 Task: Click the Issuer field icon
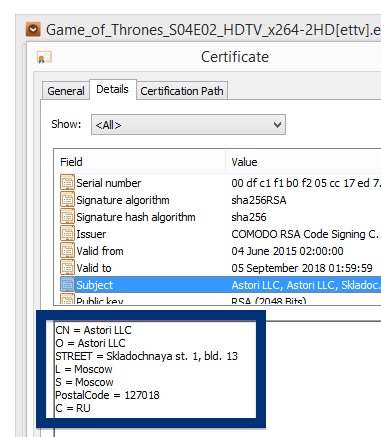67,234
